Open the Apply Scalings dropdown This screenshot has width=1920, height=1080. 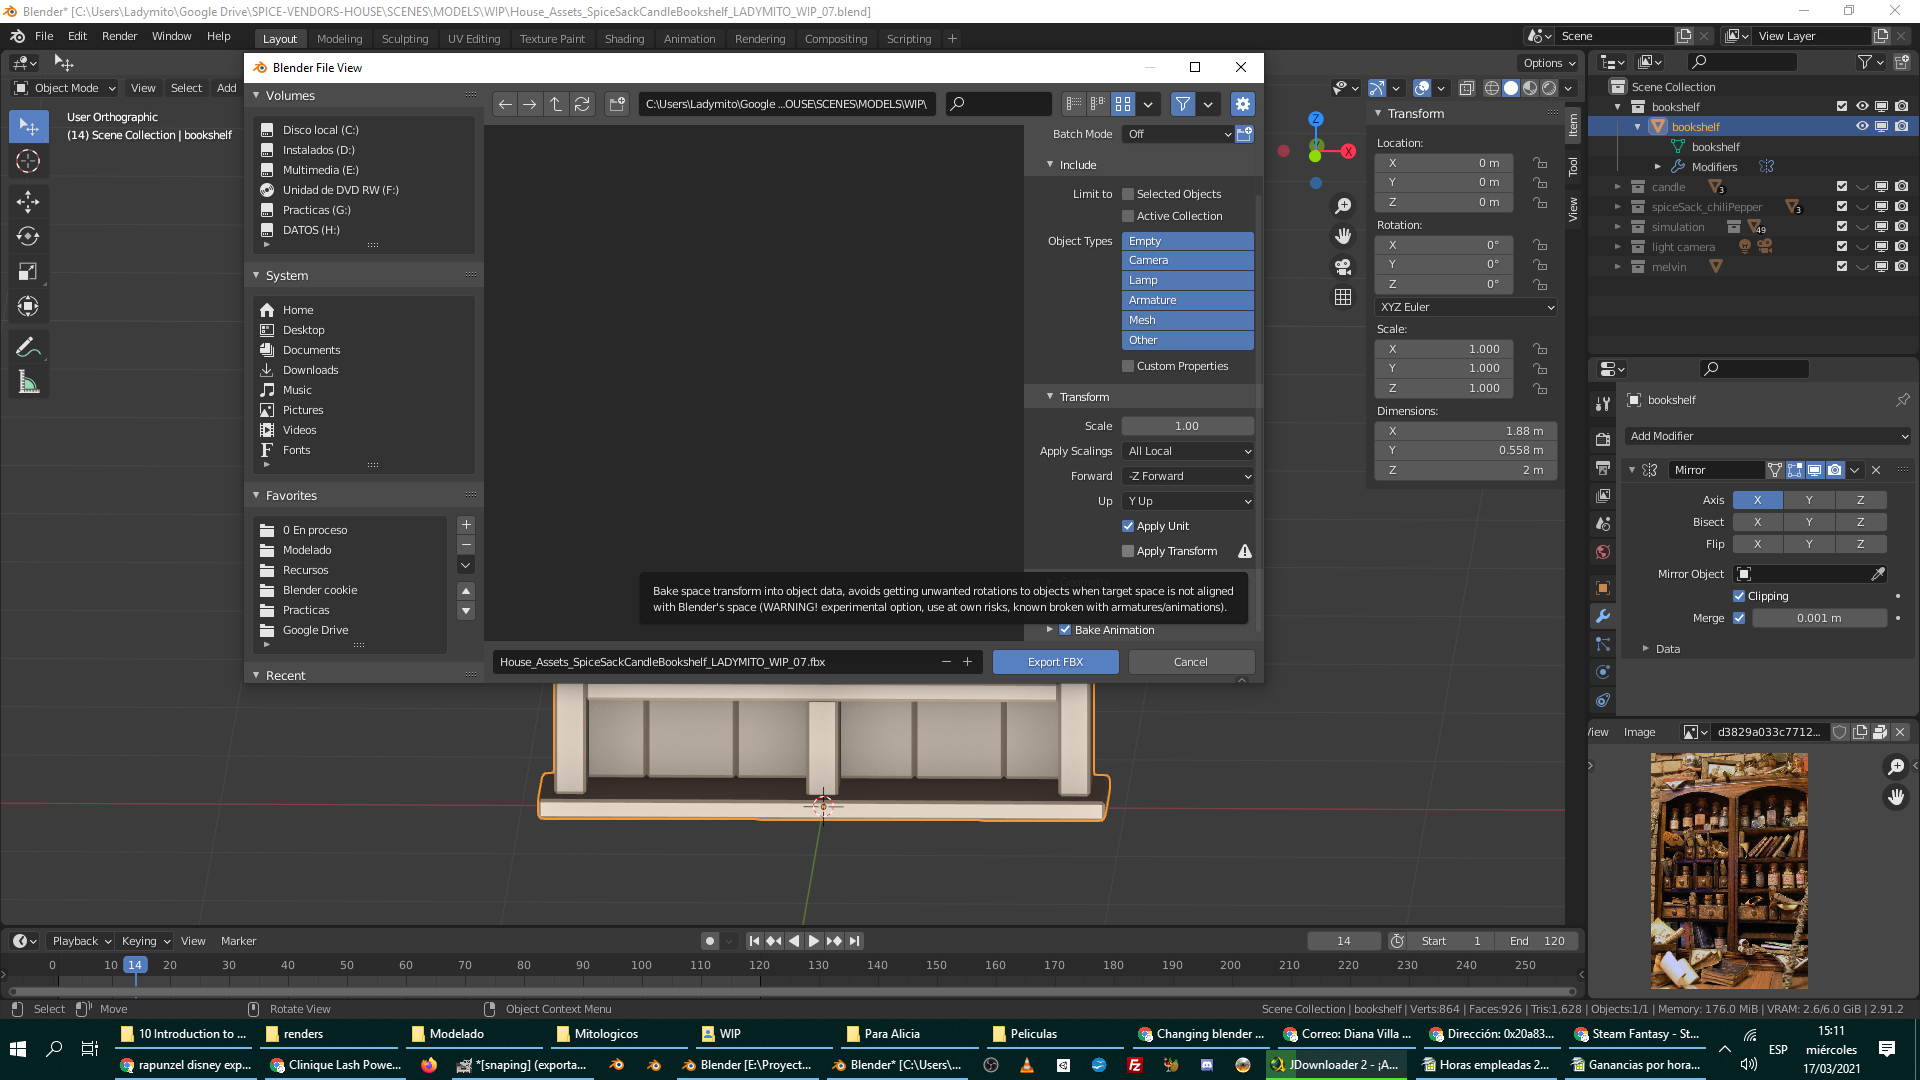pos(1188,451)
